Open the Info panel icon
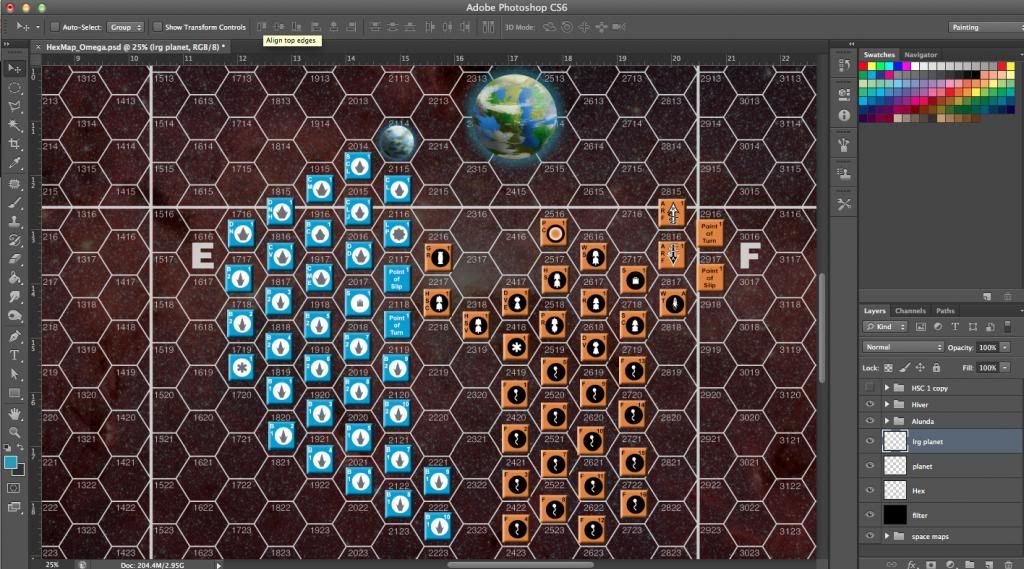This screenshot has height=569, width=1024. click(x=844, y=115)
